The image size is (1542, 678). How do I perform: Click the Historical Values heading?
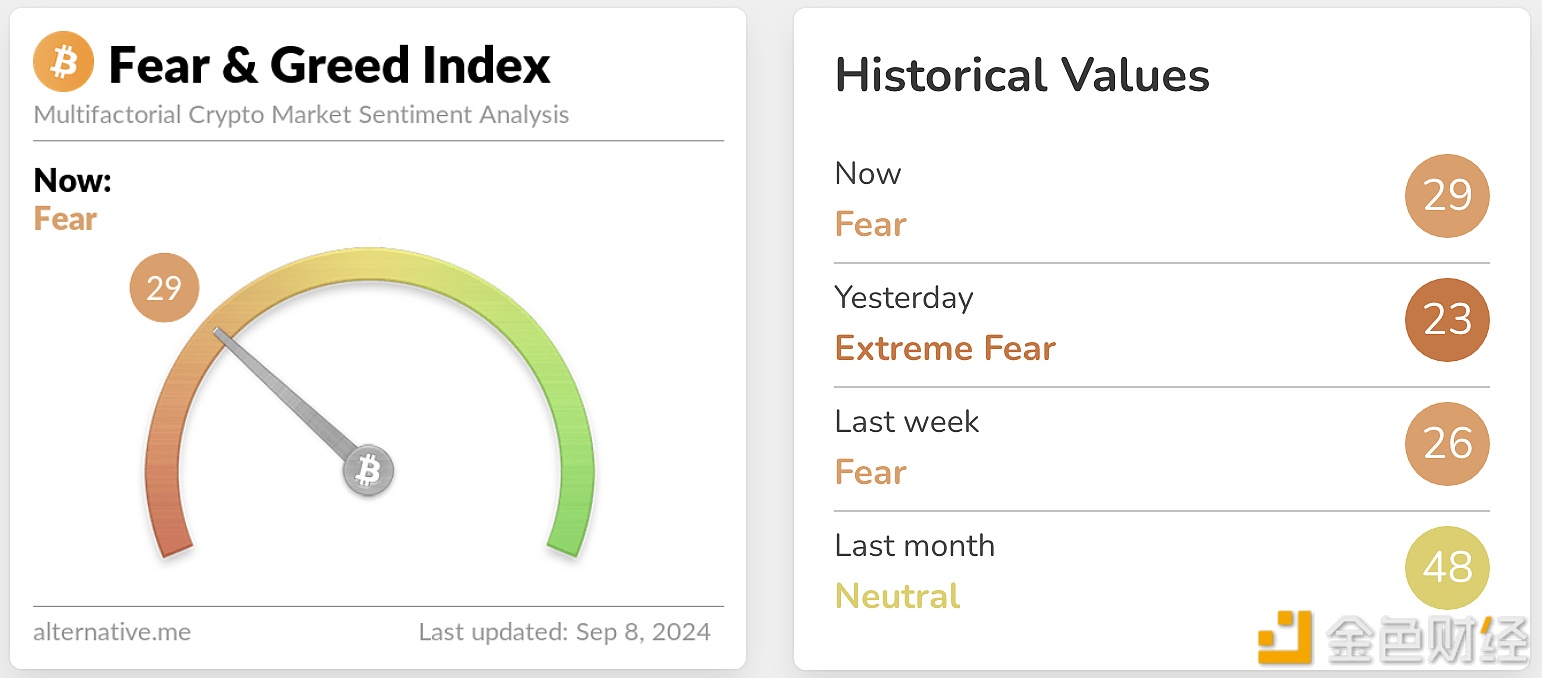point(1022,75)
